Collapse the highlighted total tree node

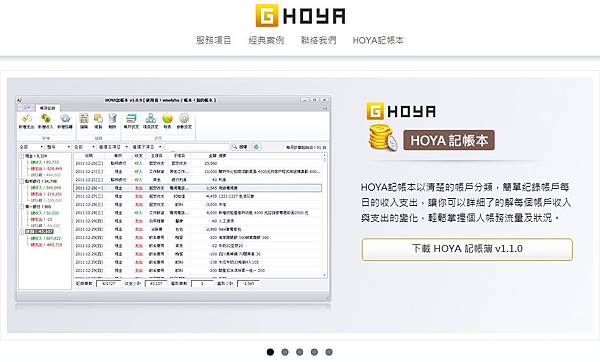(x=22, y=232)
